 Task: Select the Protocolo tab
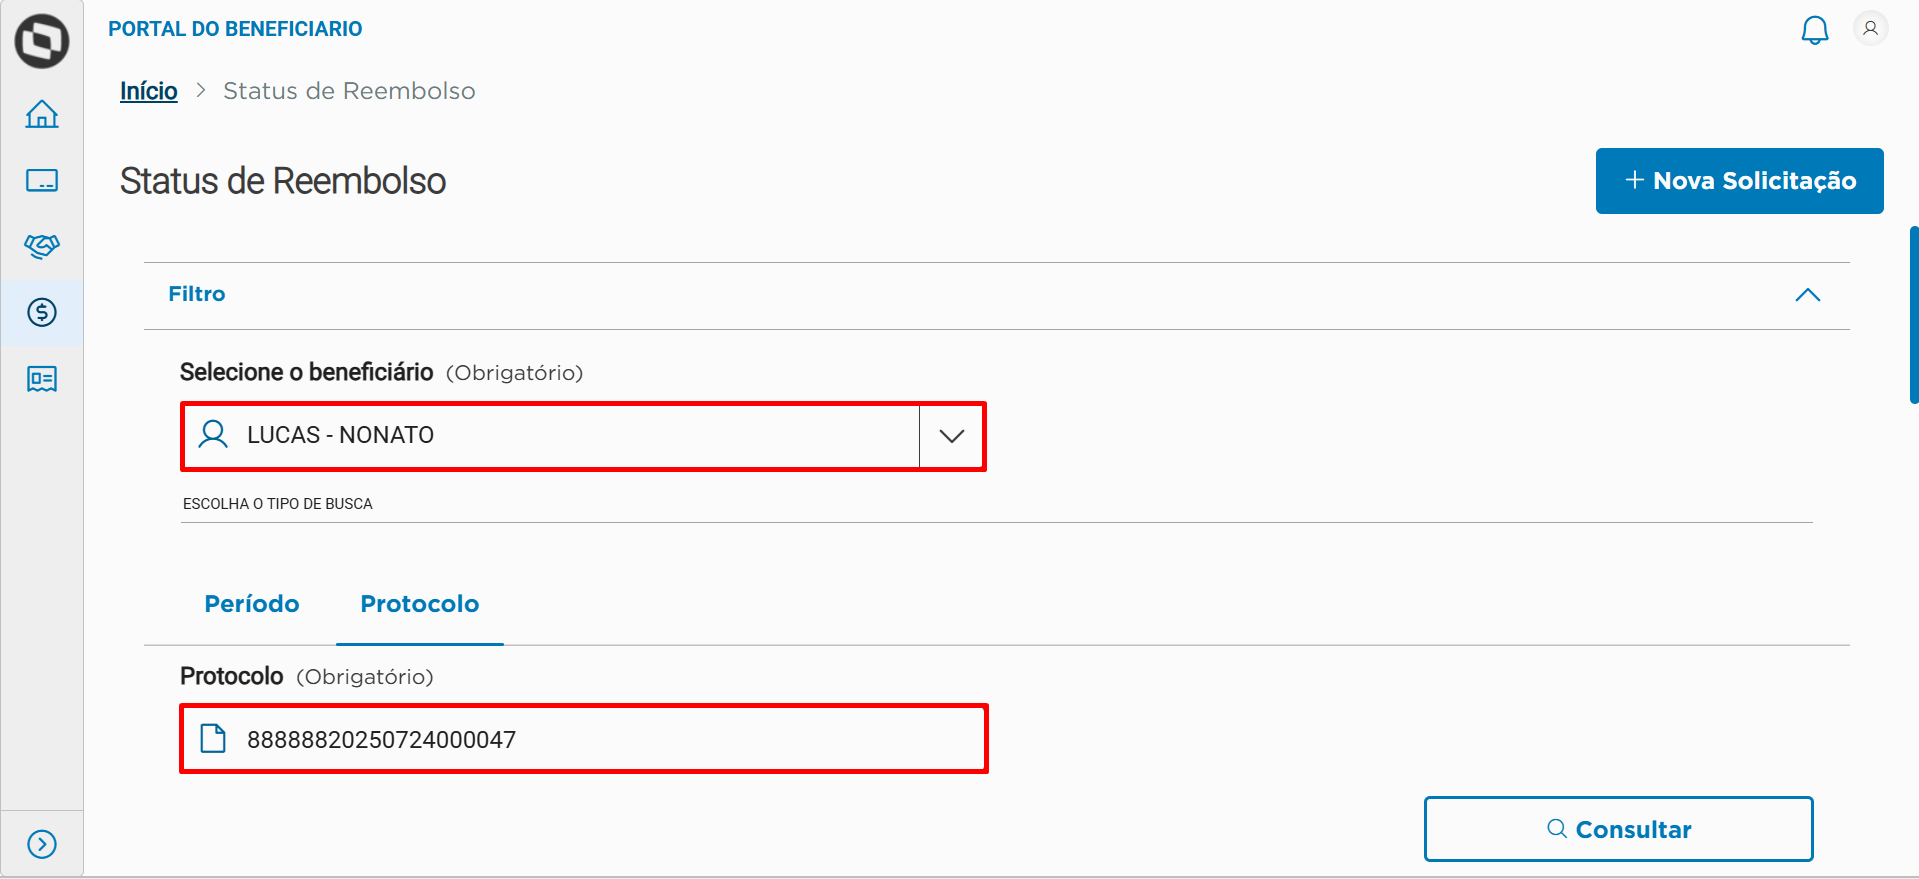419,604
